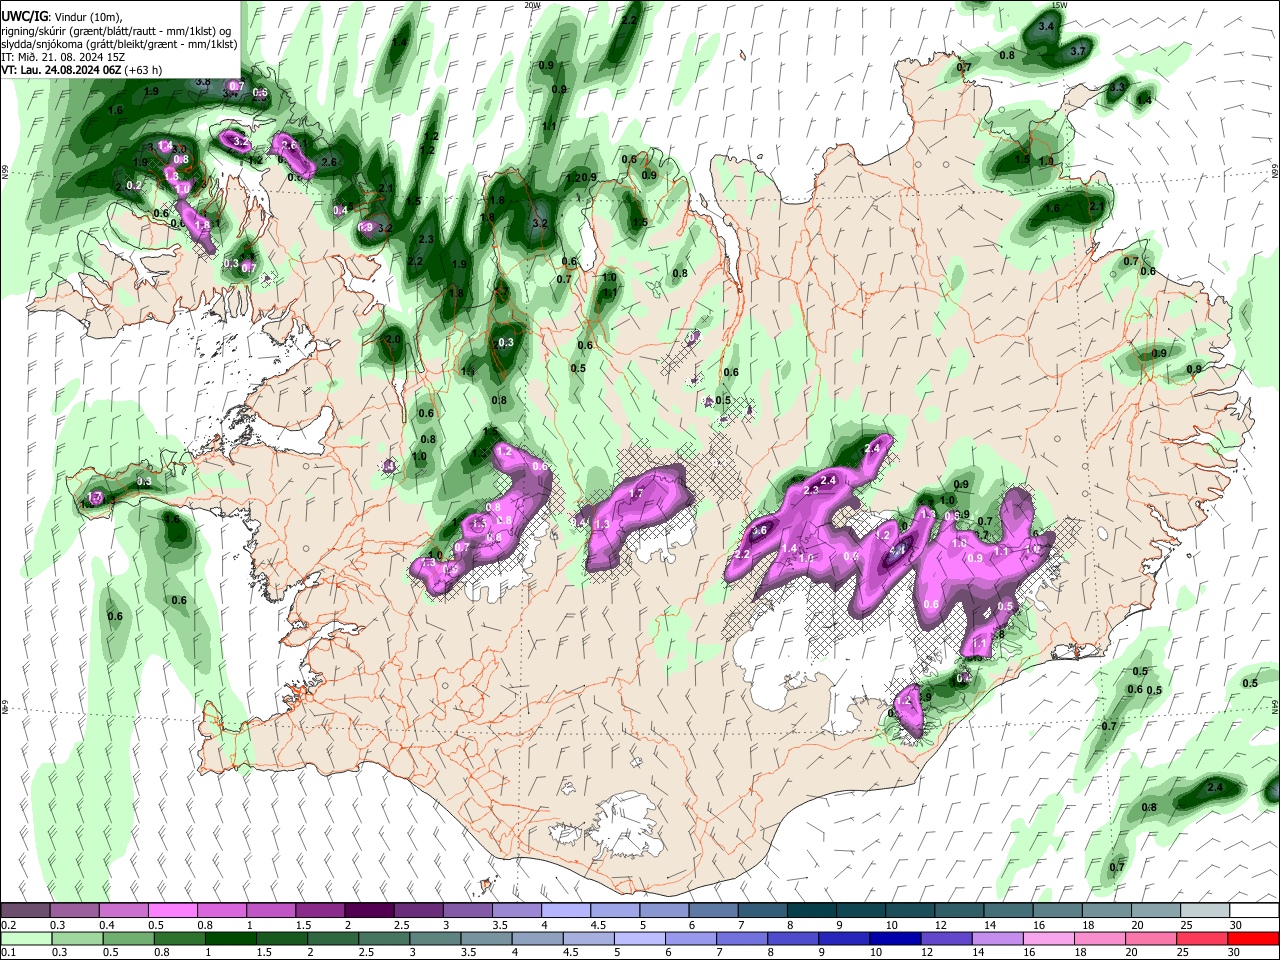Select the deep navy blue 10 mm rain swatch
Viewport: 1280px width, 960px height.
point(893,938)
